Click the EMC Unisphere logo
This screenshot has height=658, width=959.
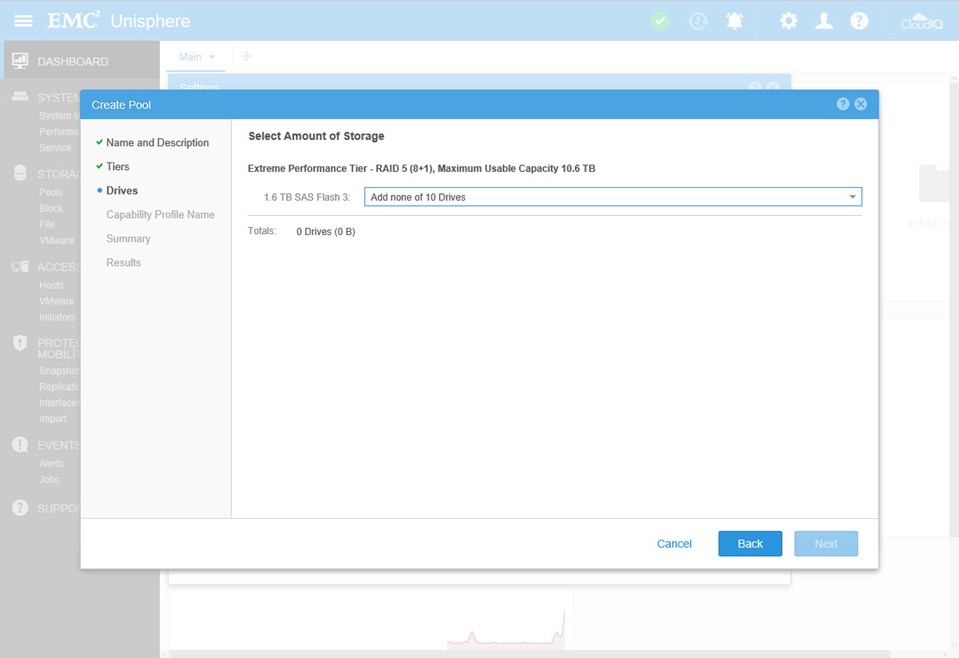tap(119, 21)
